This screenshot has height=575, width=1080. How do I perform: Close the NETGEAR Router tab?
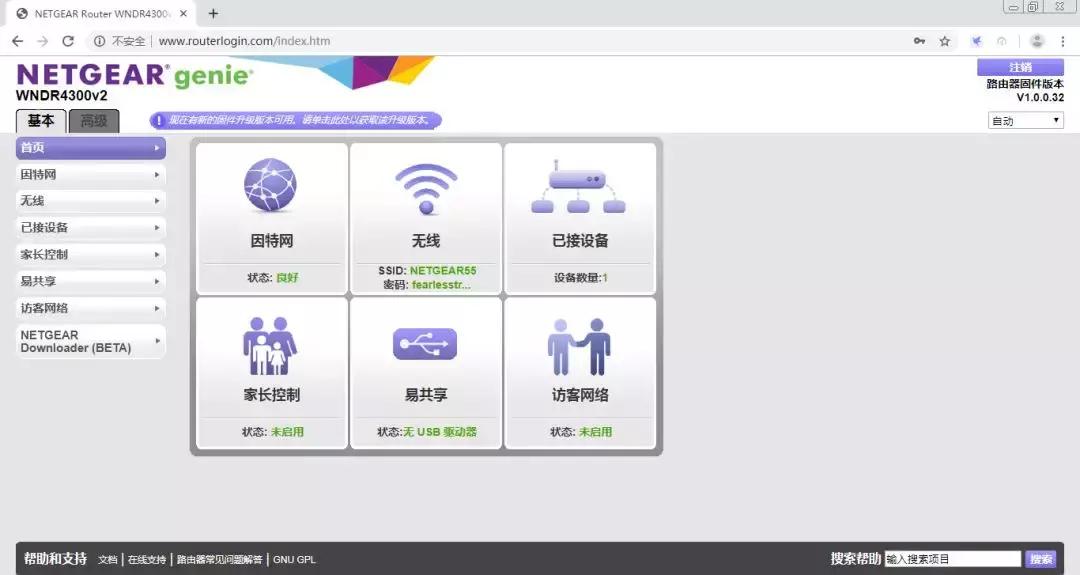(x=183, y=13)
